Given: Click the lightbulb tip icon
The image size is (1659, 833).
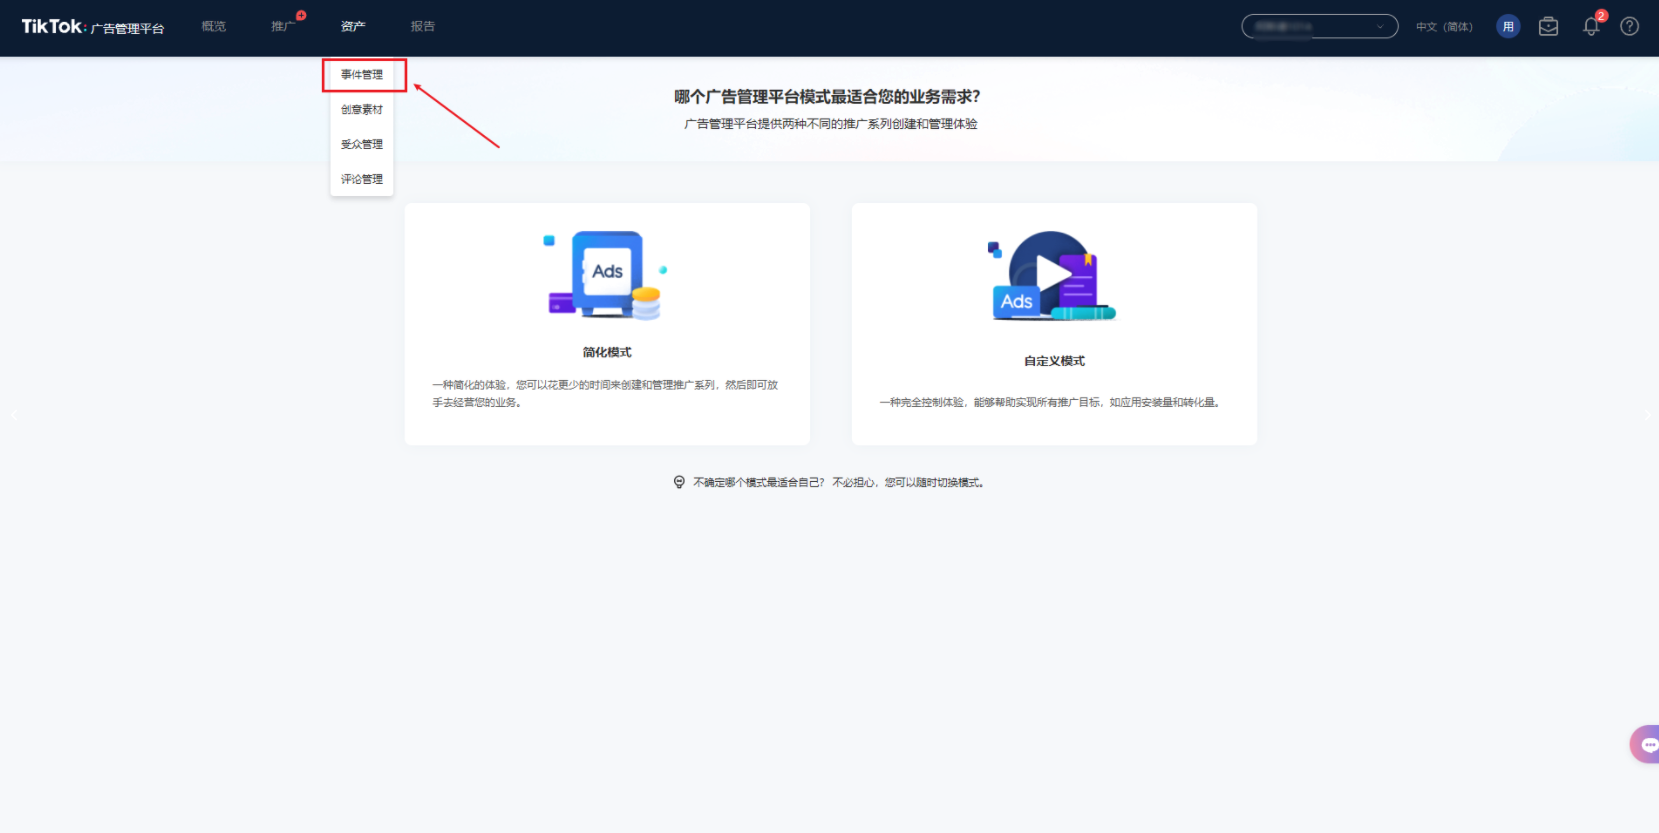Looking at the screenshot, I should click(x=679, y=482).
